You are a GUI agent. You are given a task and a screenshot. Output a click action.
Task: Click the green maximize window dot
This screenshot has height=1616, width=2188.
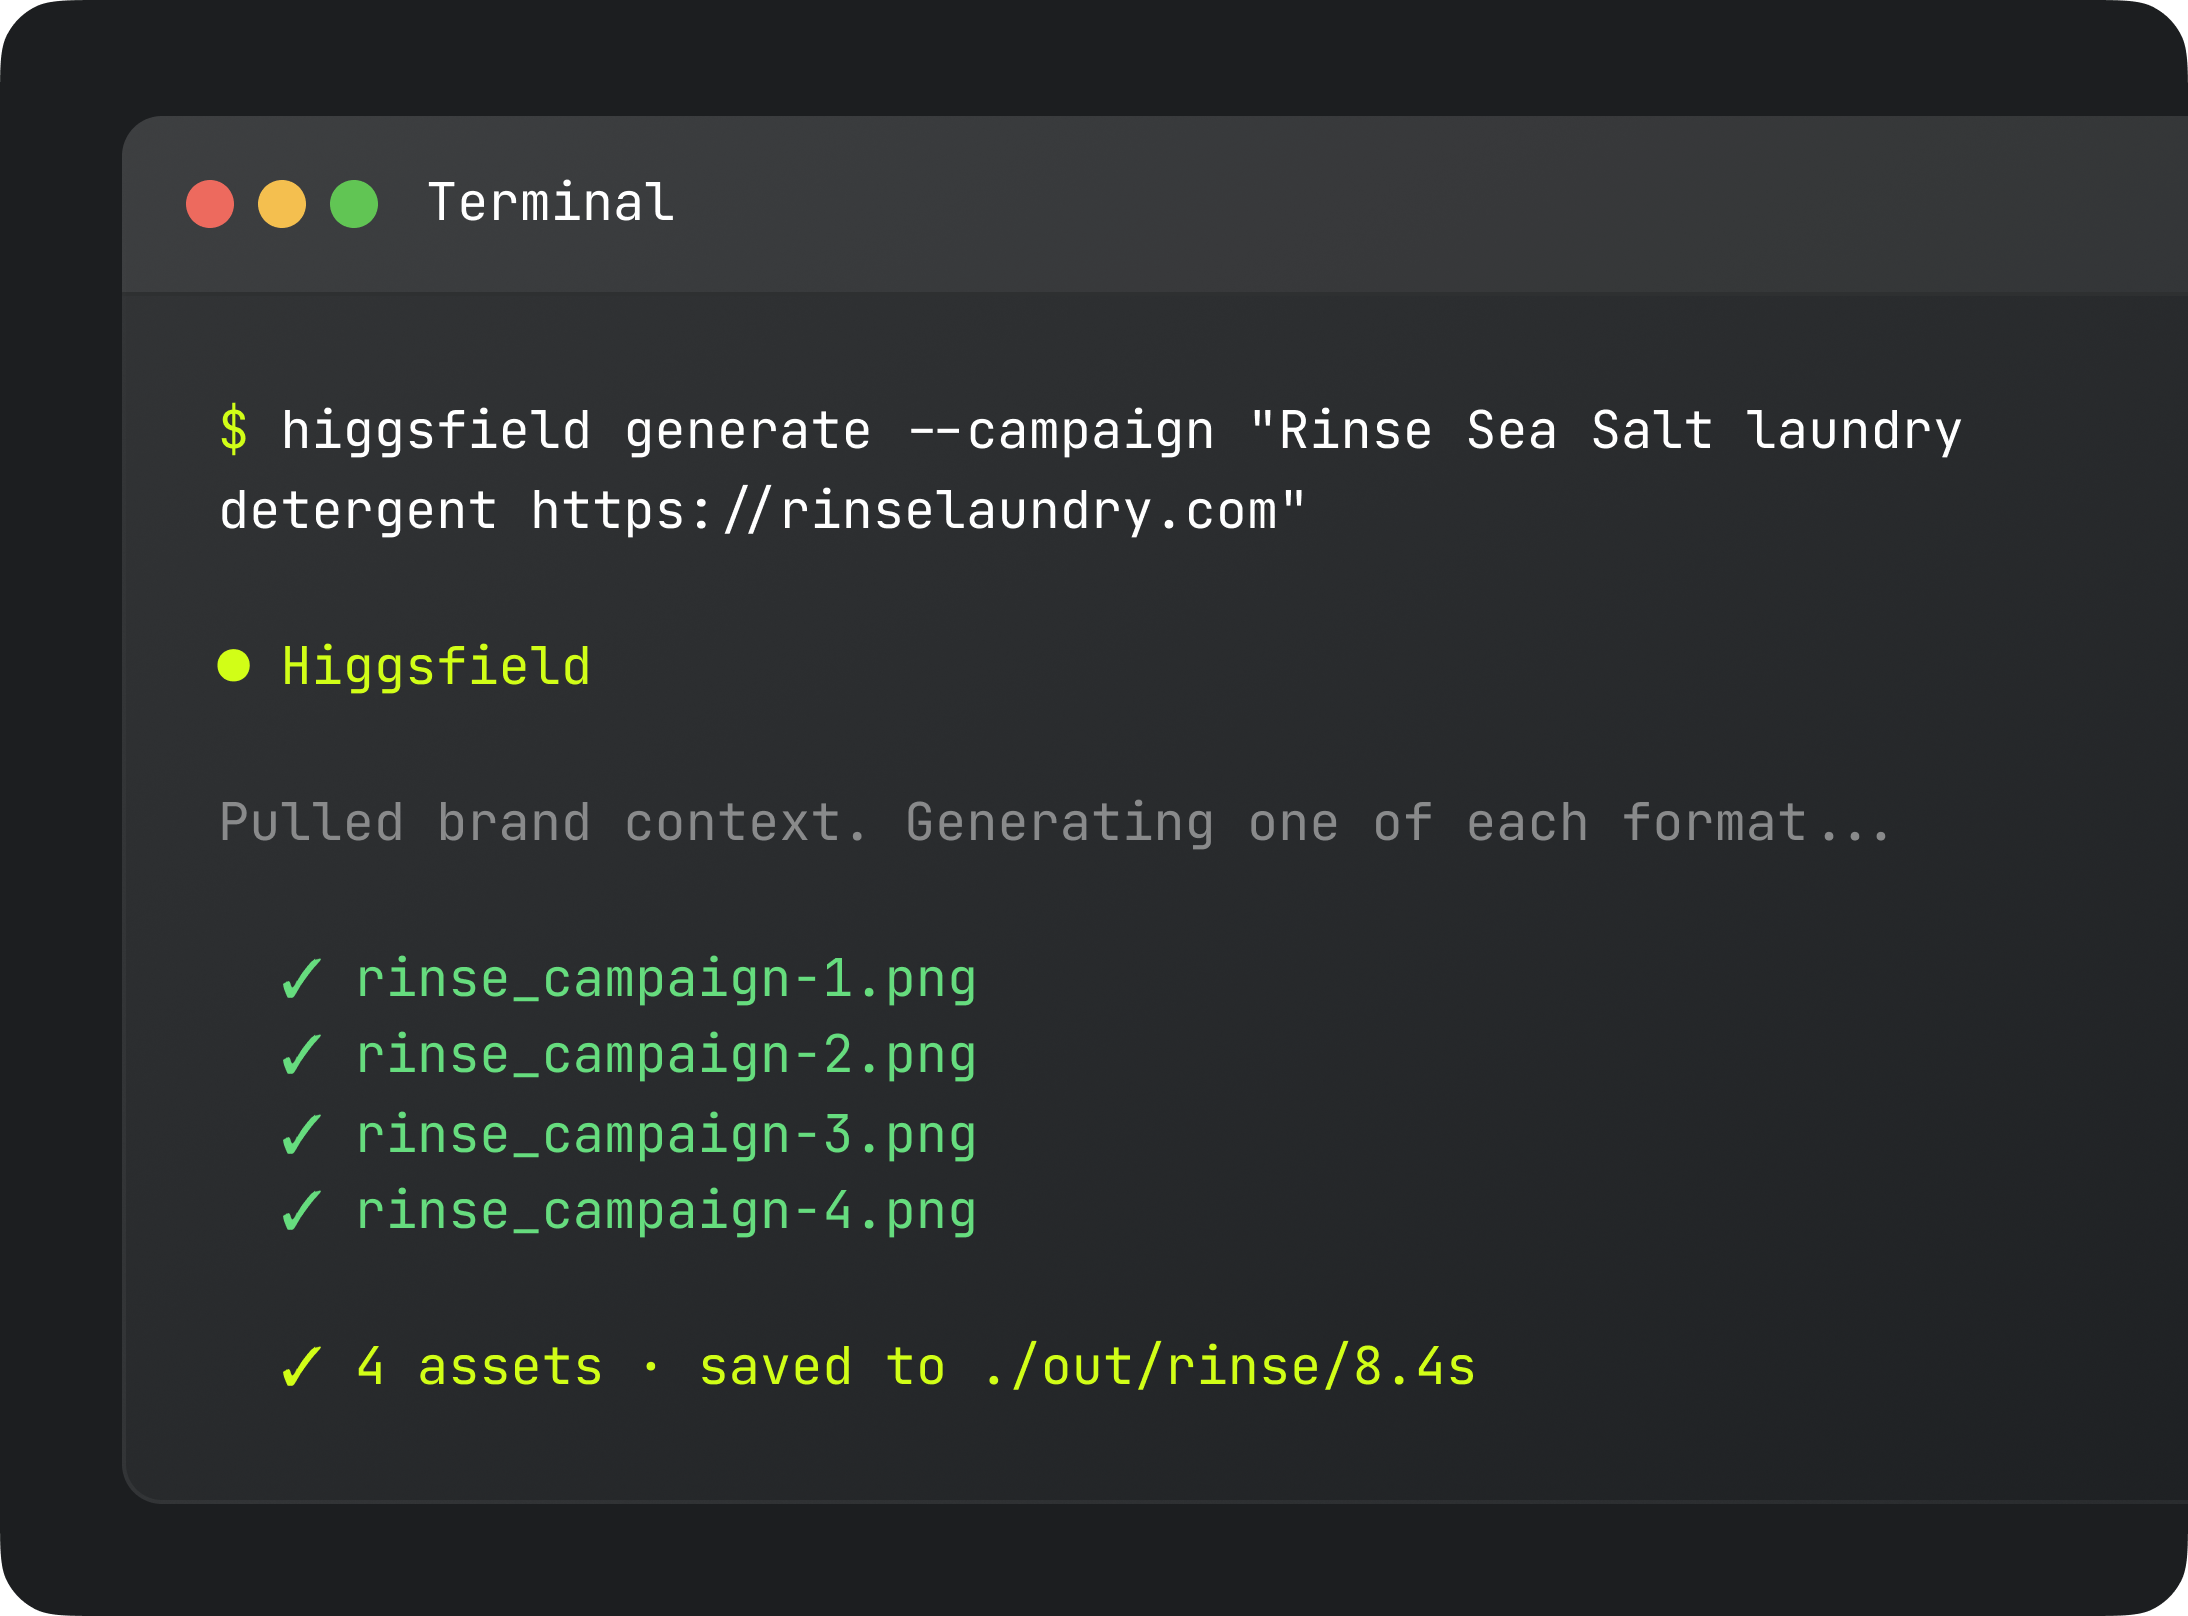(354, 204)
